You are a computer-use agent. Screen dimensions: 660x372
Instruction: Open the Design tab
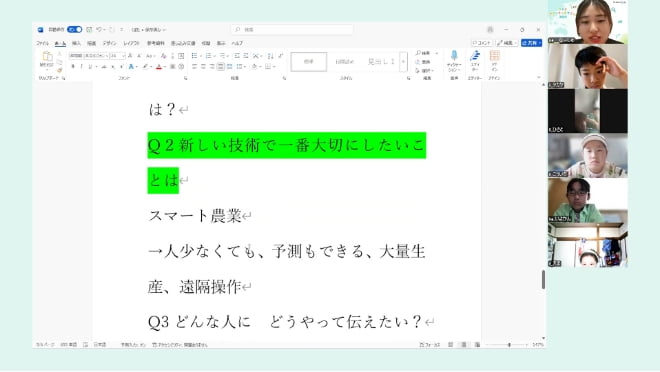(109, 43)
